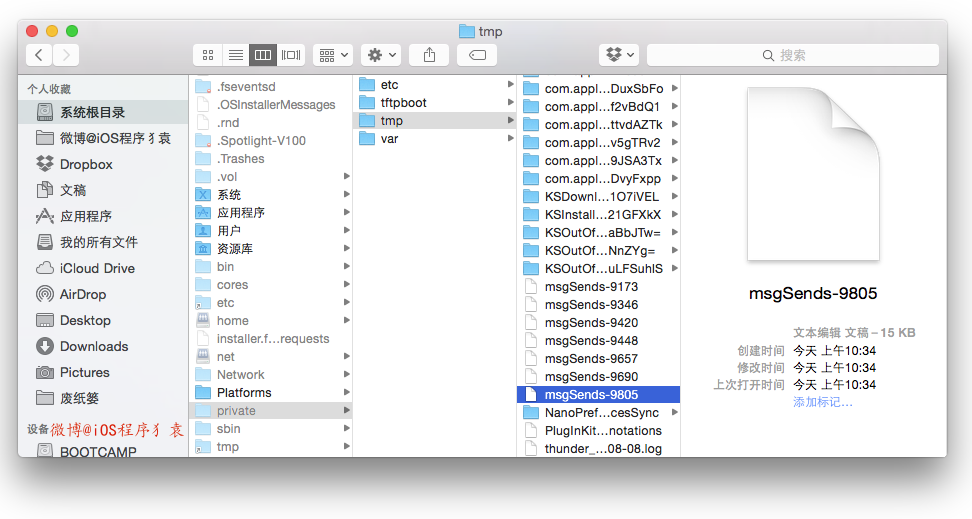The width and height of the screenshot is (972, 519).
Task: Select the 用户 folder icon
Action: [203, 231]
